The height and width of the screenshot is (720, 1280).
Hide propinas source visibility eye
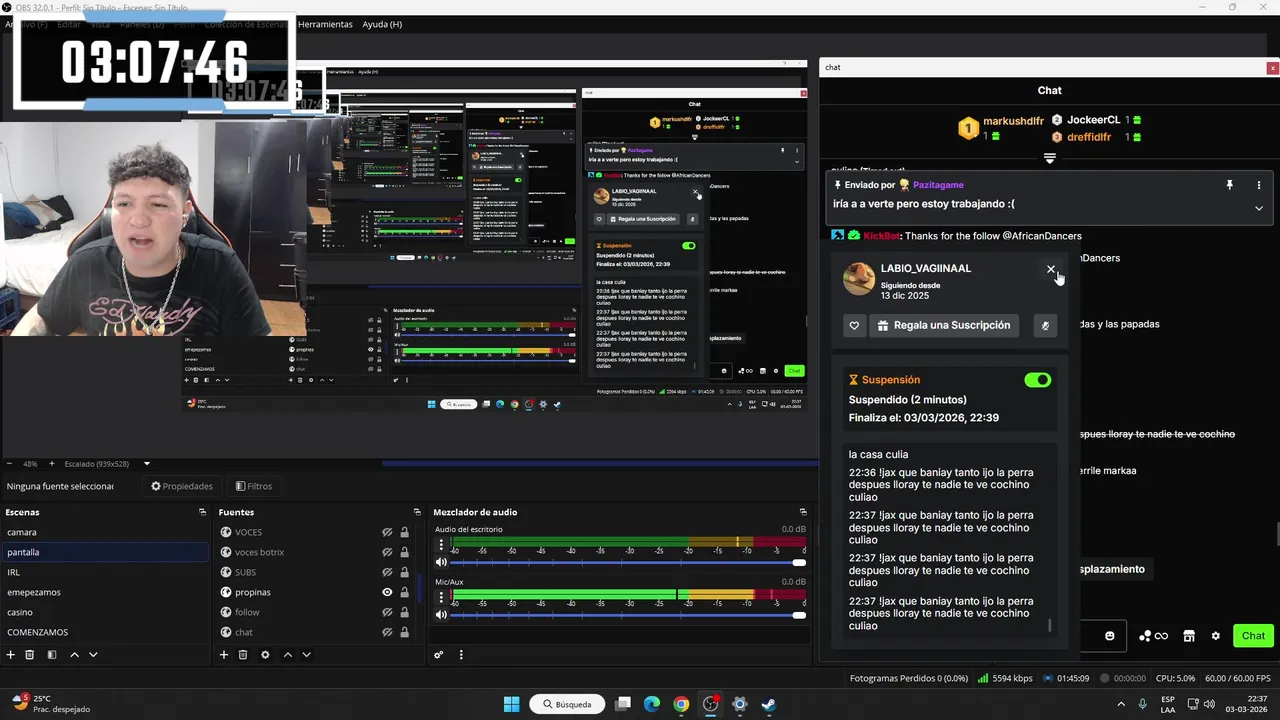click(387, 592)
